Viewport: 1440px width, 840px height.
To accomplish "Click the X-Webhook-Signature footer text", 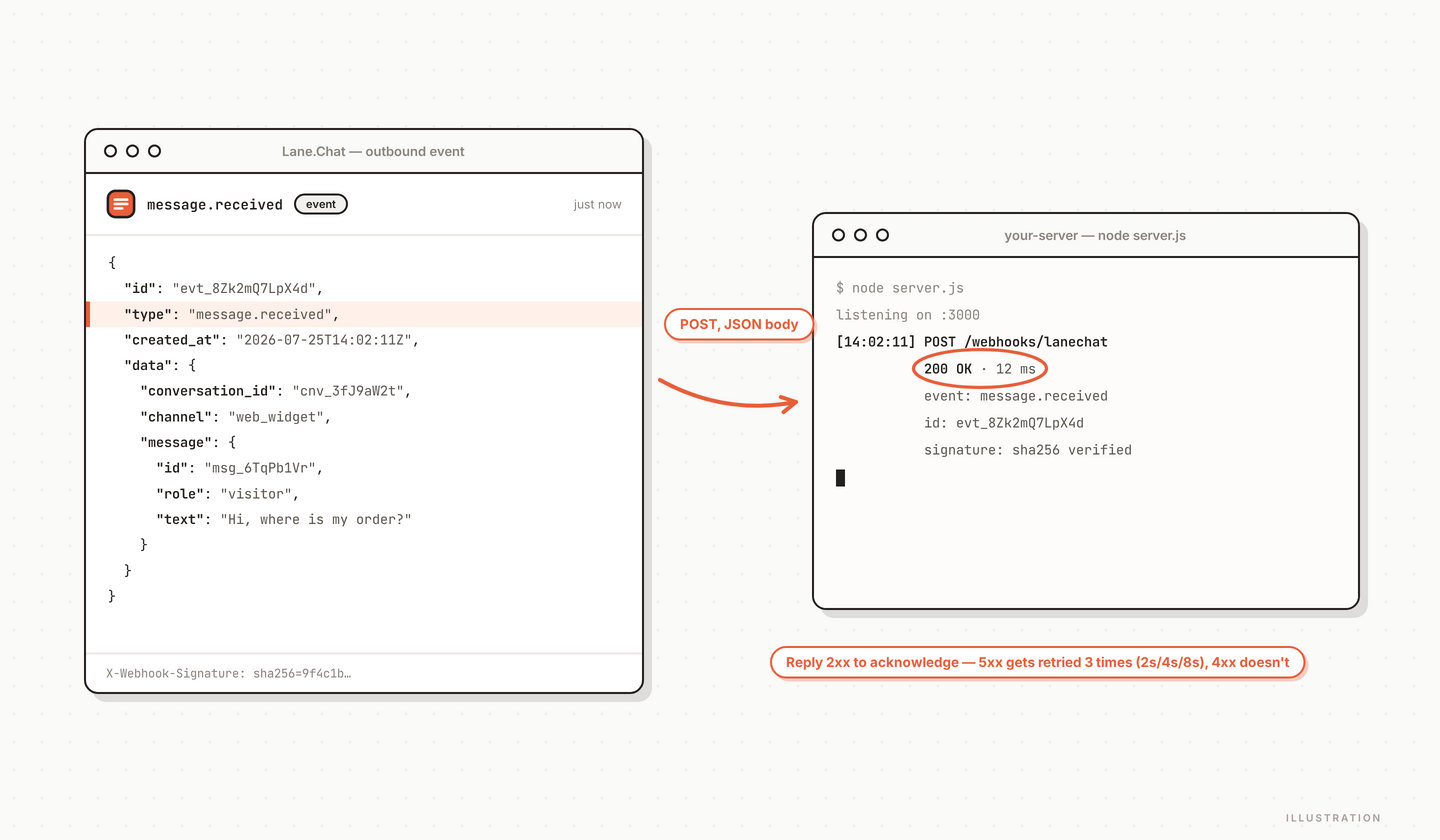I will click(228, 673).
